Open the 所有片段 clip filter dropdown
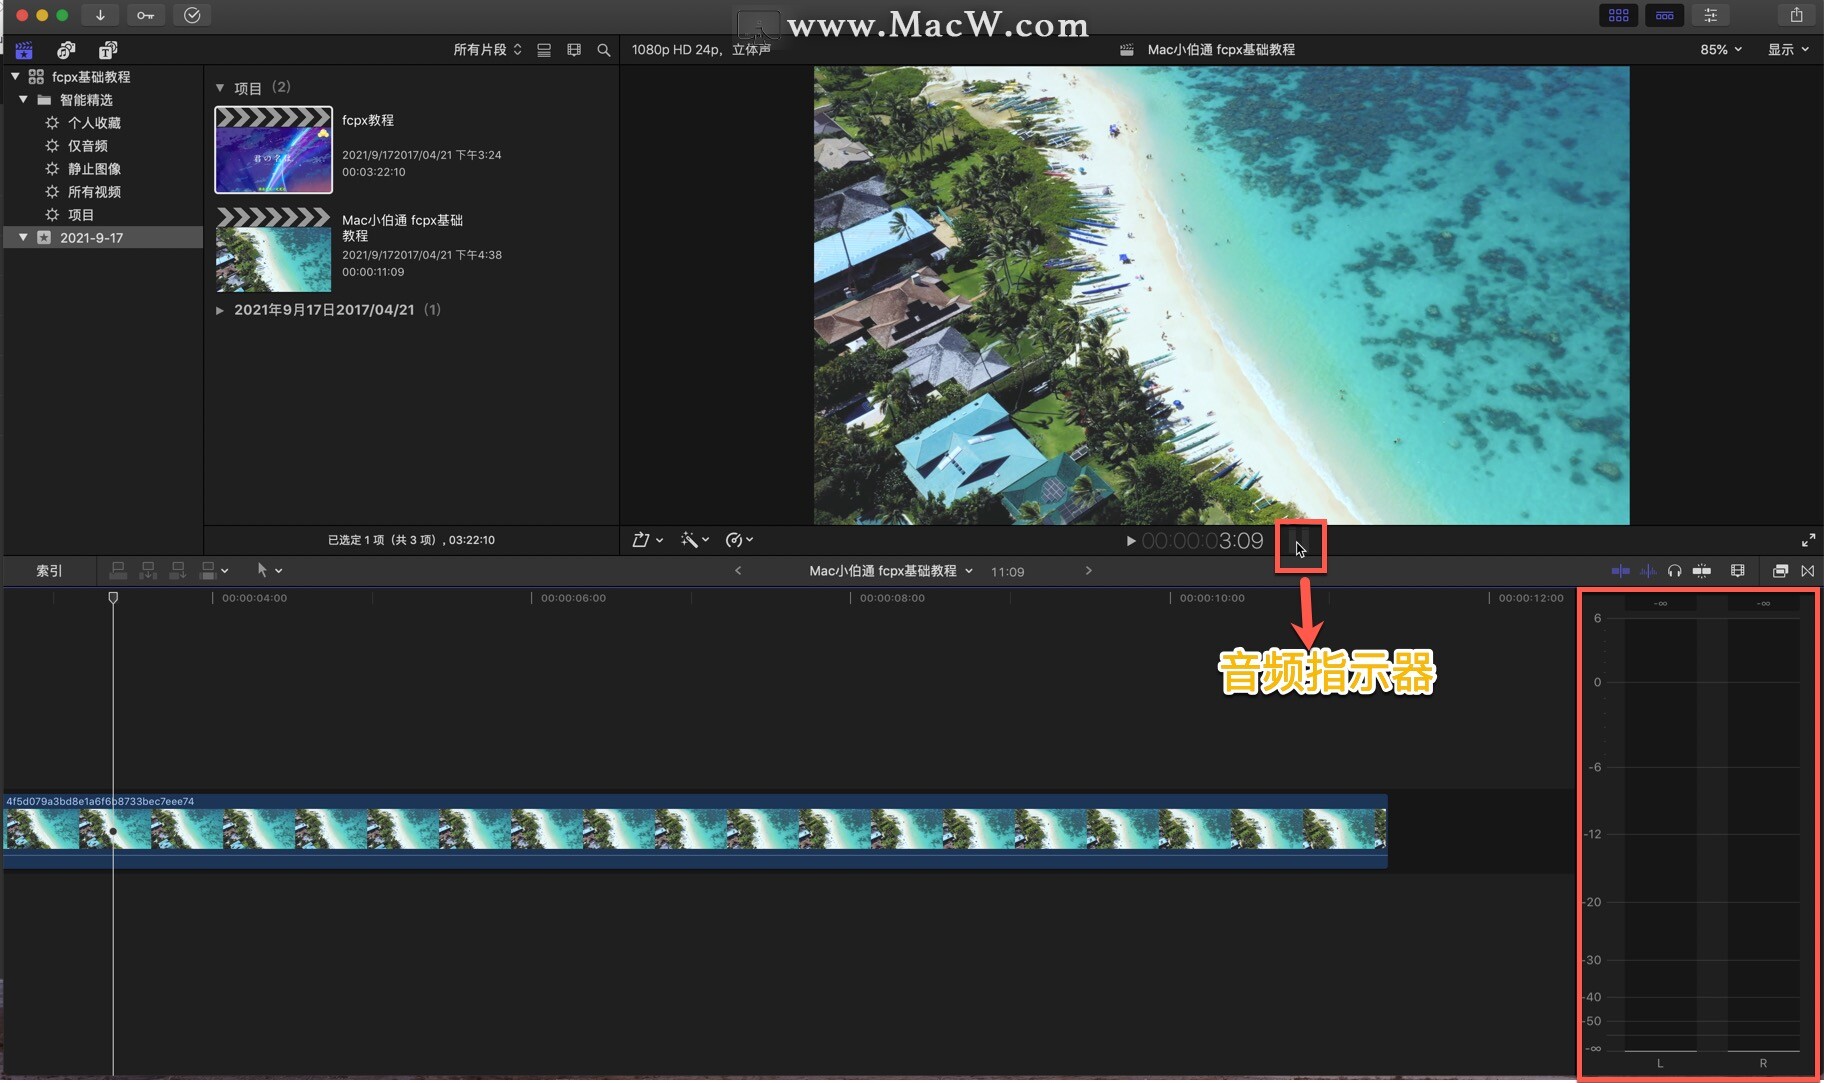Screen dimensions: 1824x1083 [488, 50]
